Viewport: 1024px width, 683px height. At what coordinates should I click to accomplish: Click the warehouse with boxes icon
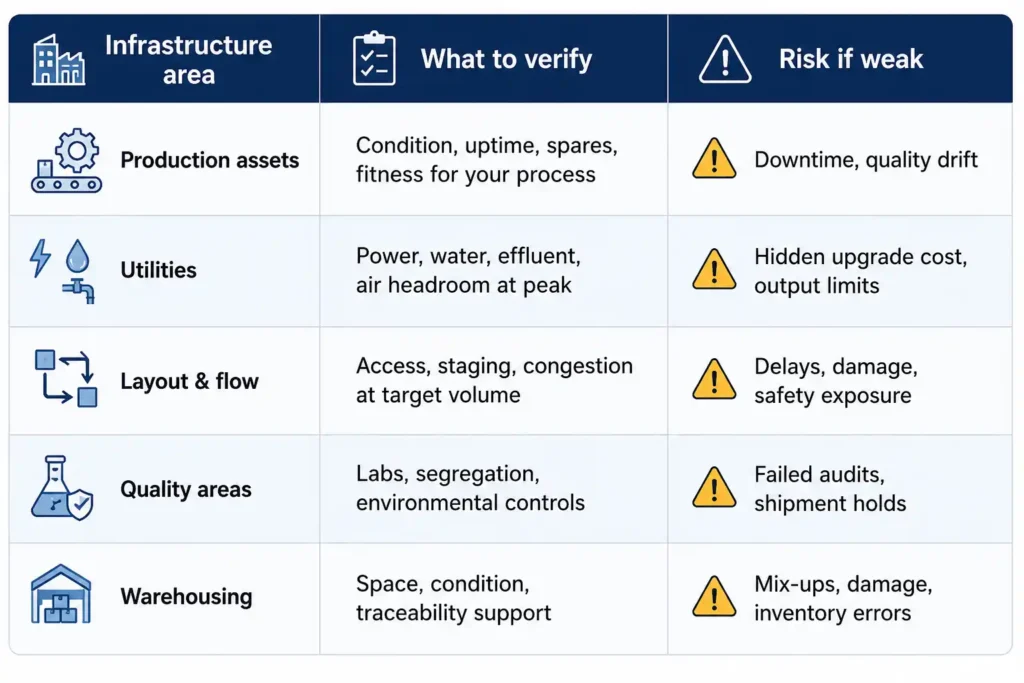click(61, 594)
